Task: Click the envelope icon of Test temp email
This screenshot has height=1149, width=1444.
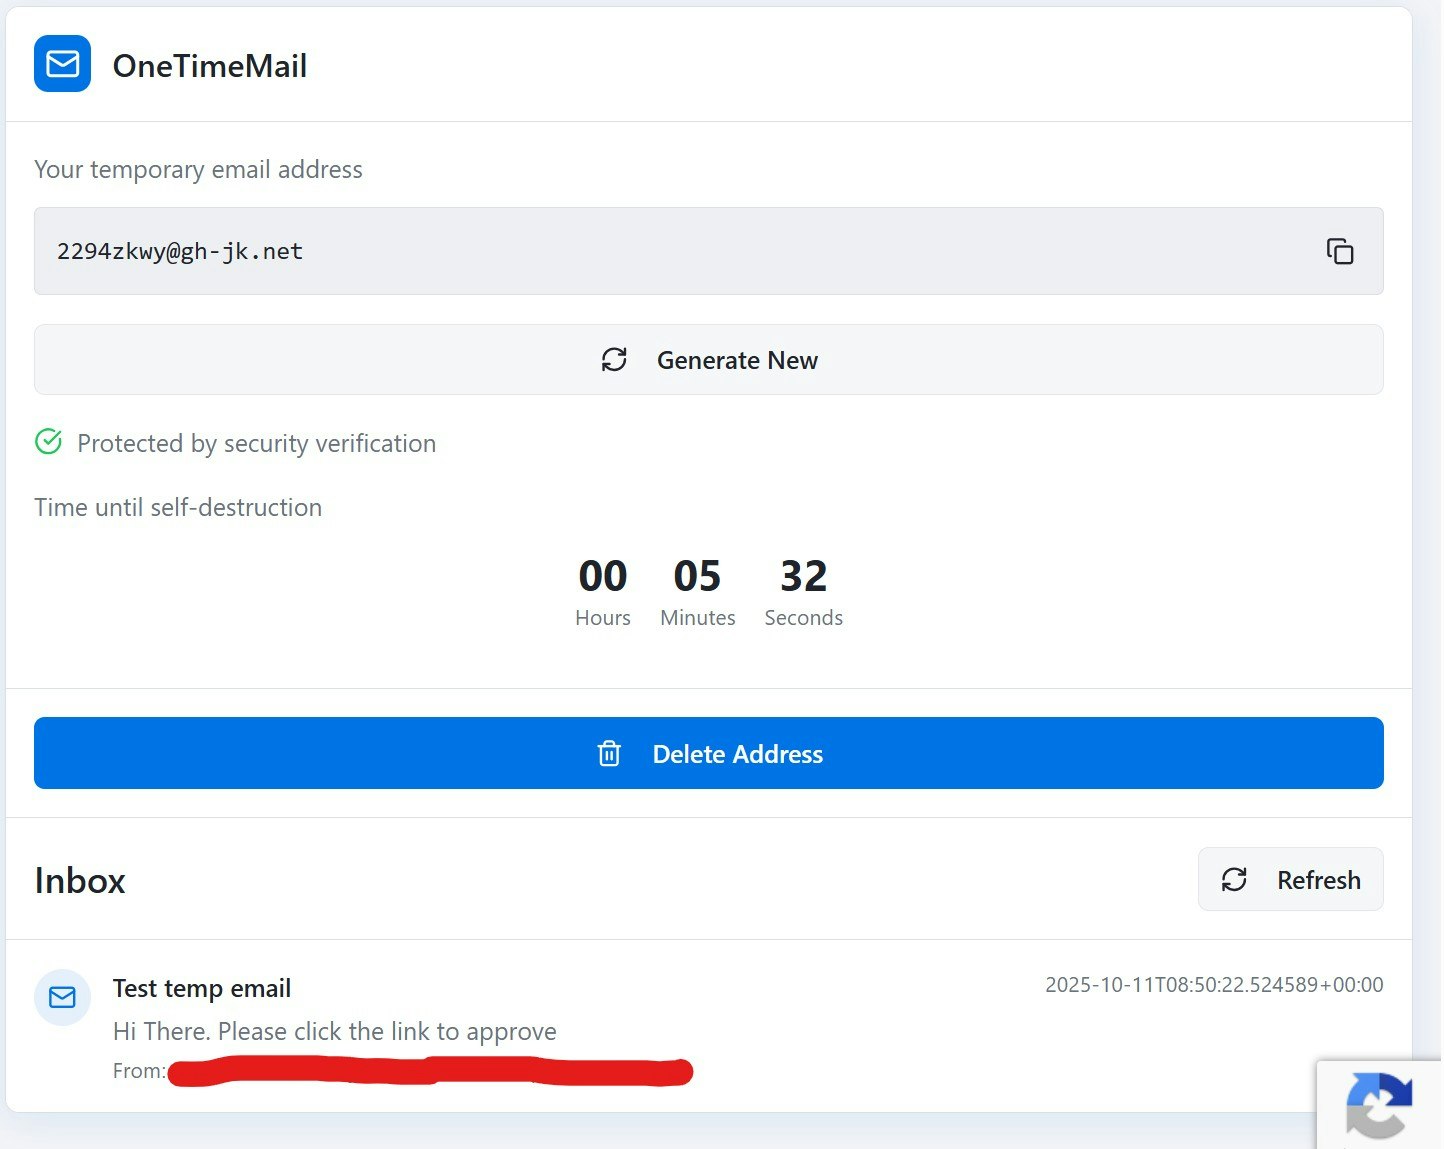Action: point(62,998)
